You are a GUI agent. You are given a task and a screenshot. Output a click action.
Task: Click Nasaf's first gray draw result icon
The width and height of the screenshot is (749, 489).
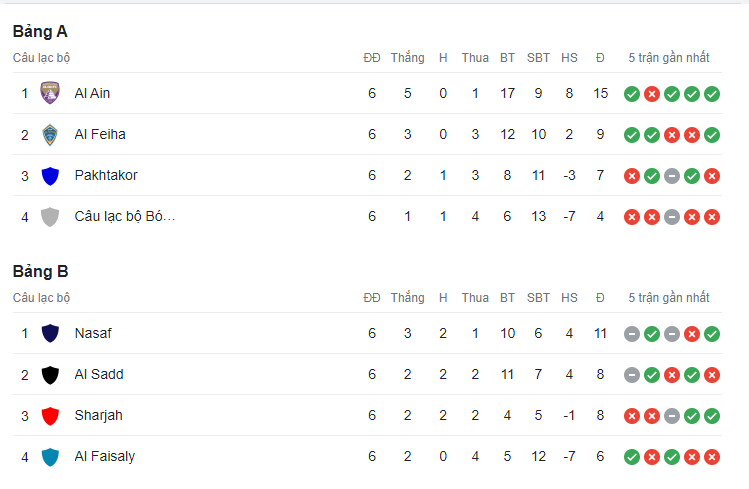(631, 334)
